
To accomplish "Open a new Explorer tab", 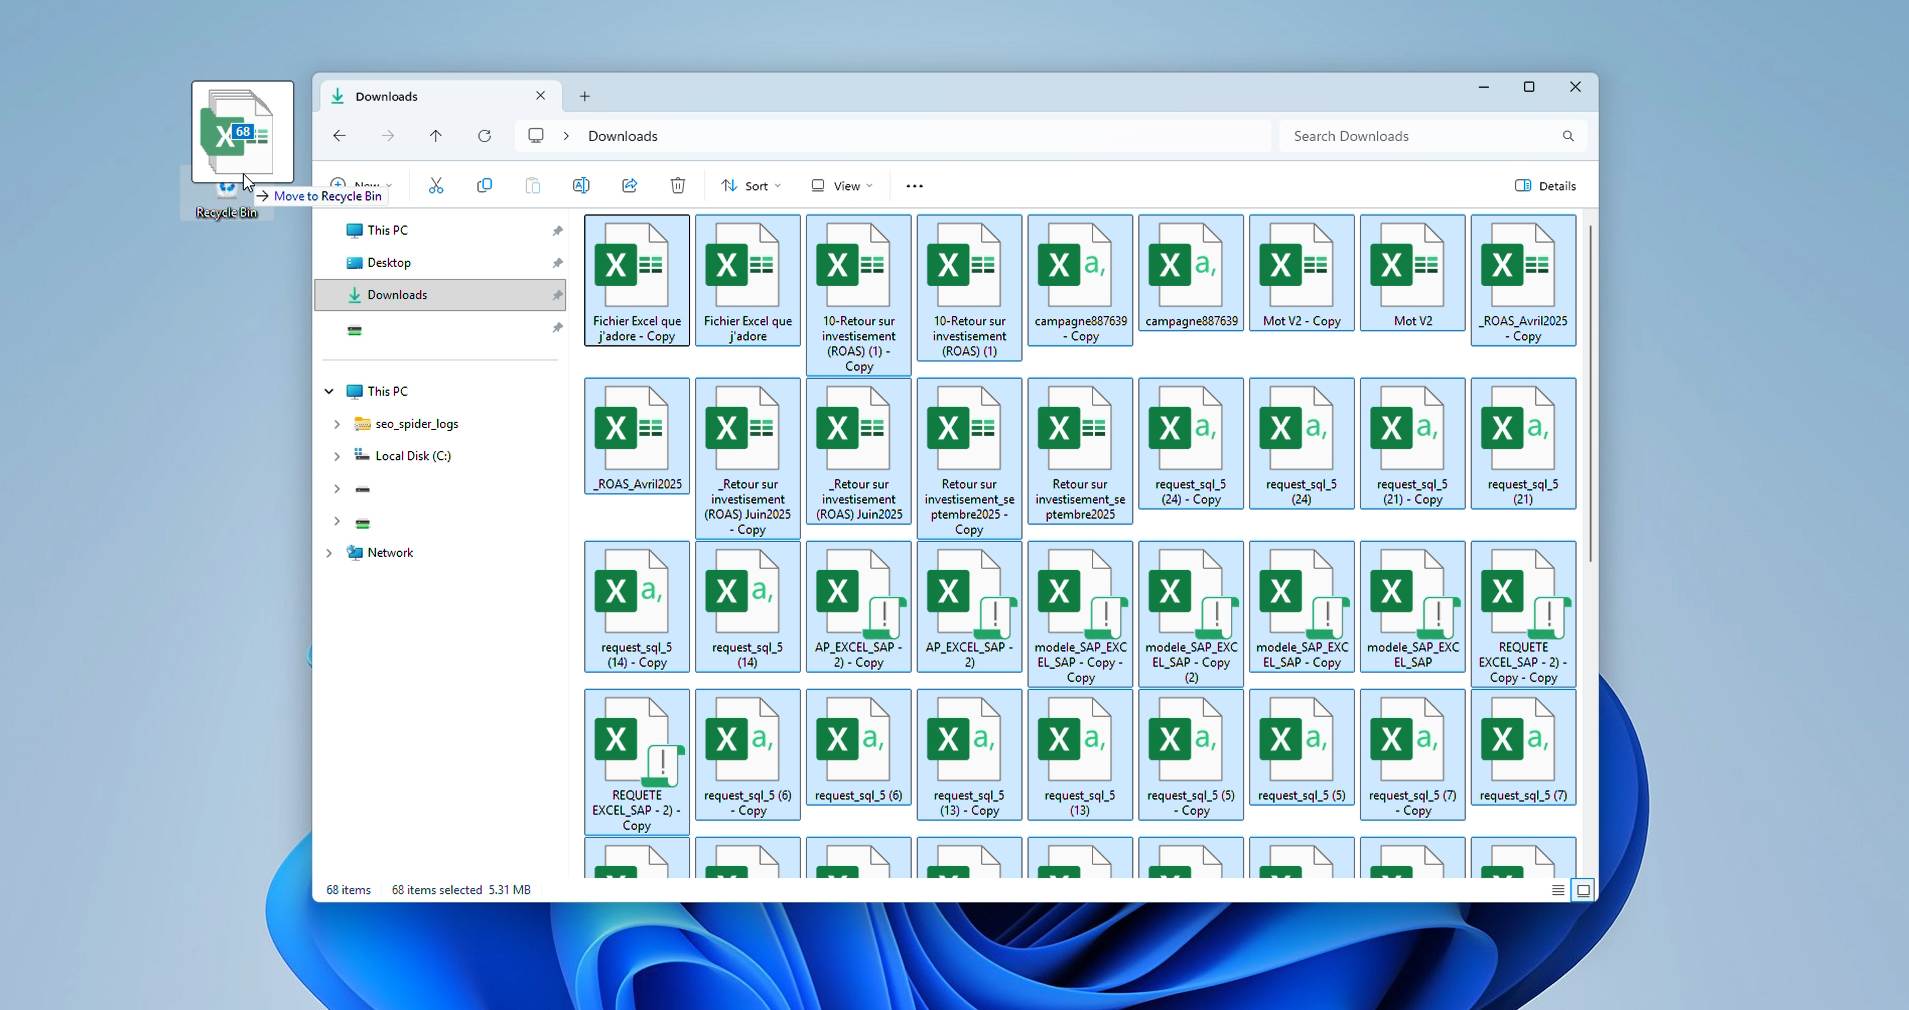I will (x=584, y=96).
